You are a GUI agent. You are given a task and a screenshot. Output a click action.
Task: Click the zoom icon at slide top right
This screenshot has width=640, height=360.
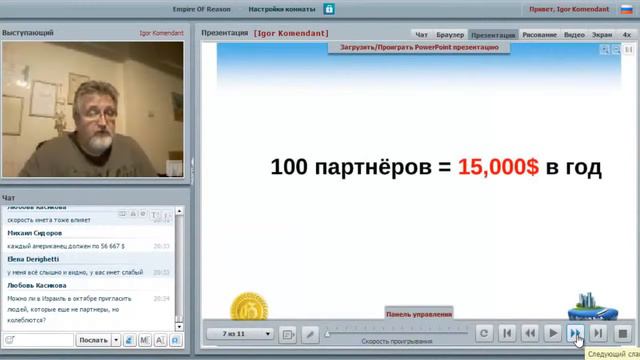[604, 50]
